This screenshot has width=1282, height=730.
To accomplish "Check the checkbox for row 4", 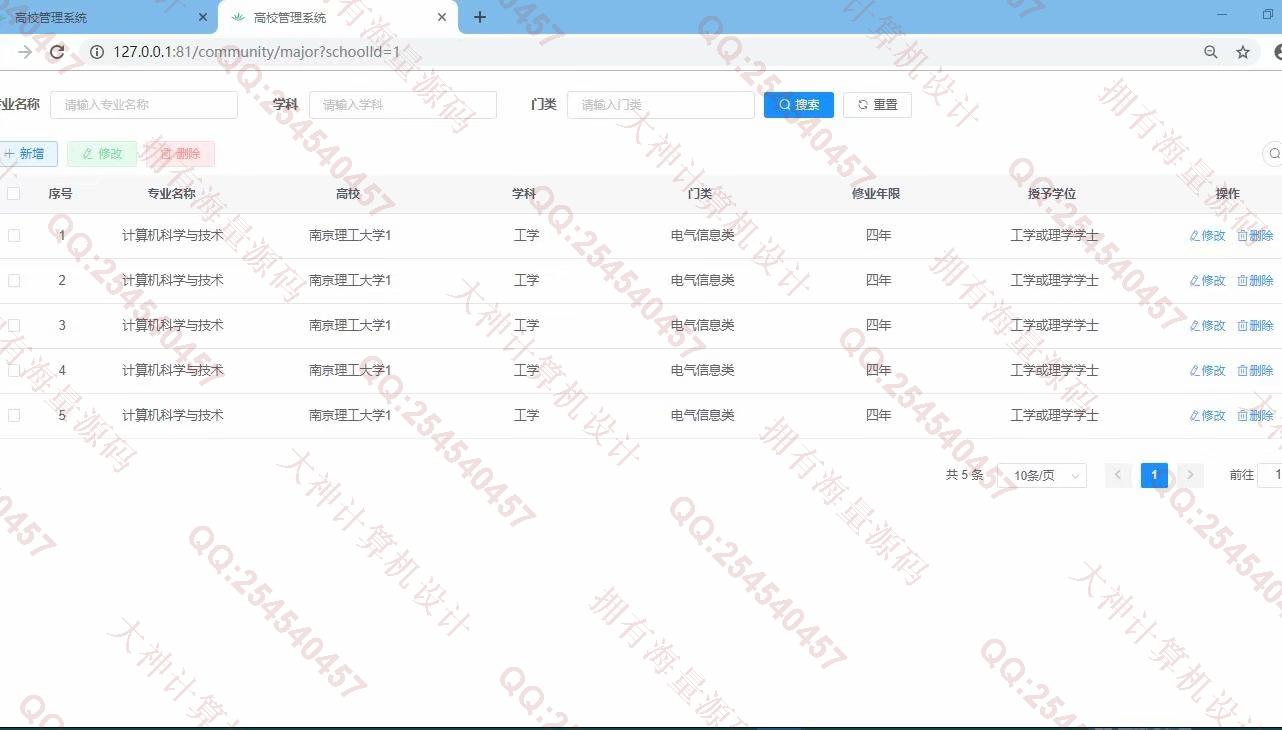I will click(x=14, y=371).
